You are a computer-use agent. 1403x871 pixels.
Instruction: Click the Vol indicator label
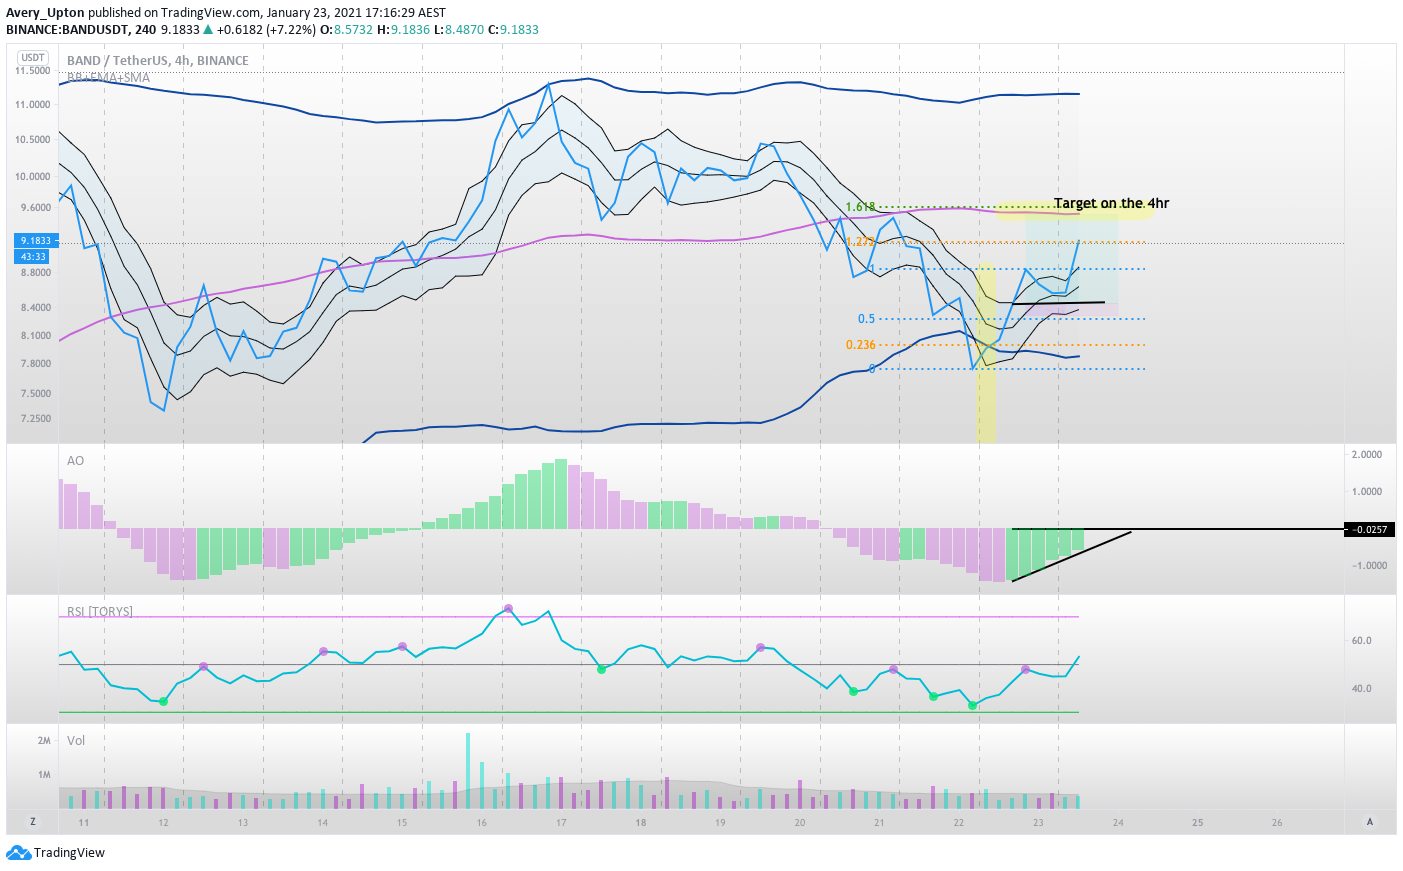click(x=76, y=741)
